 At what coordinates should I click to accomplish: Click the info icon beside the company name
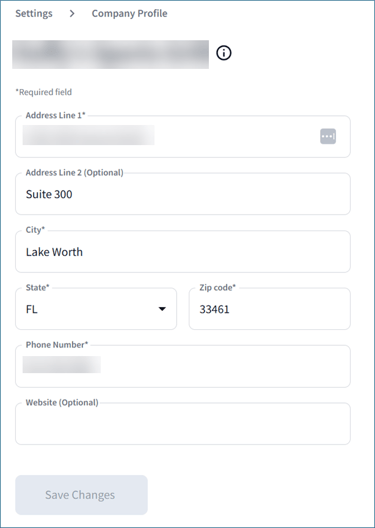tap(224, 53)
